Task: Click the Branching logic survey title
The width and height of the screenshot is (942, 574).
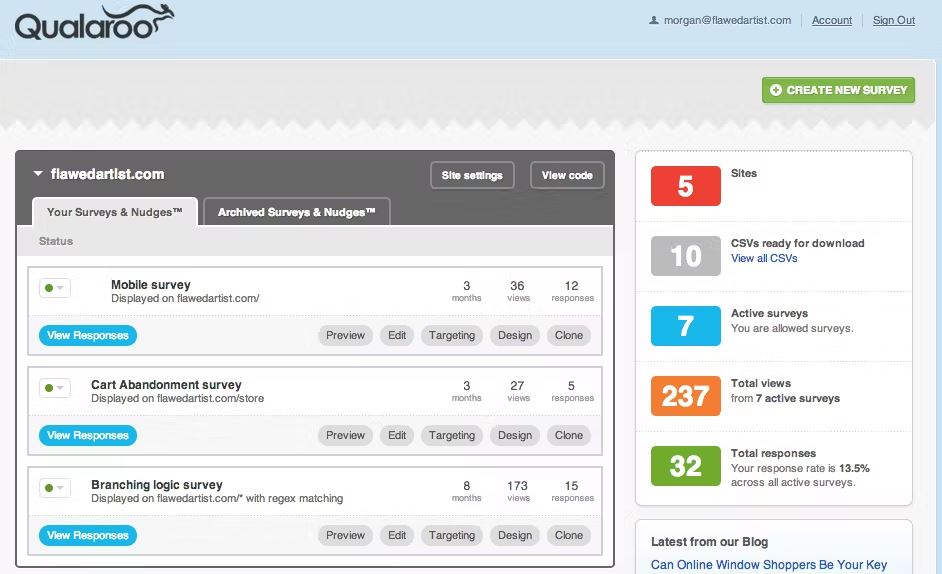Action: [x=157, y=484]
